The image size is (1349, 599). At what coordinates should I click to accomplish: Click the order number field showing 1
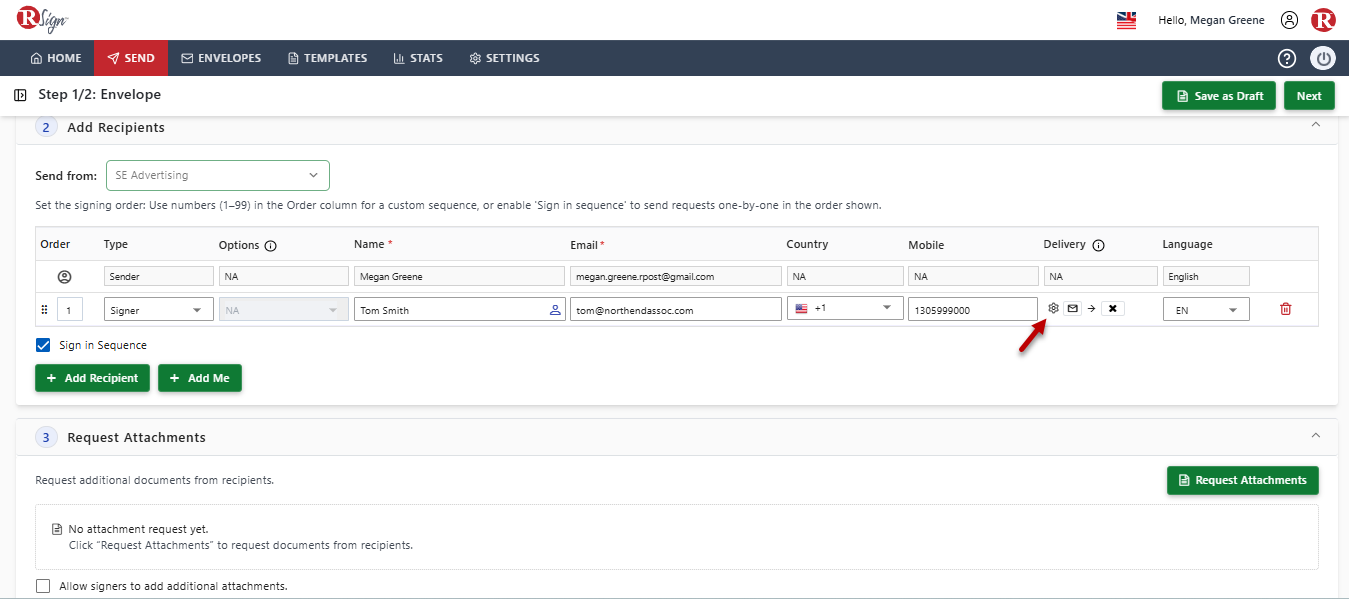69,310
